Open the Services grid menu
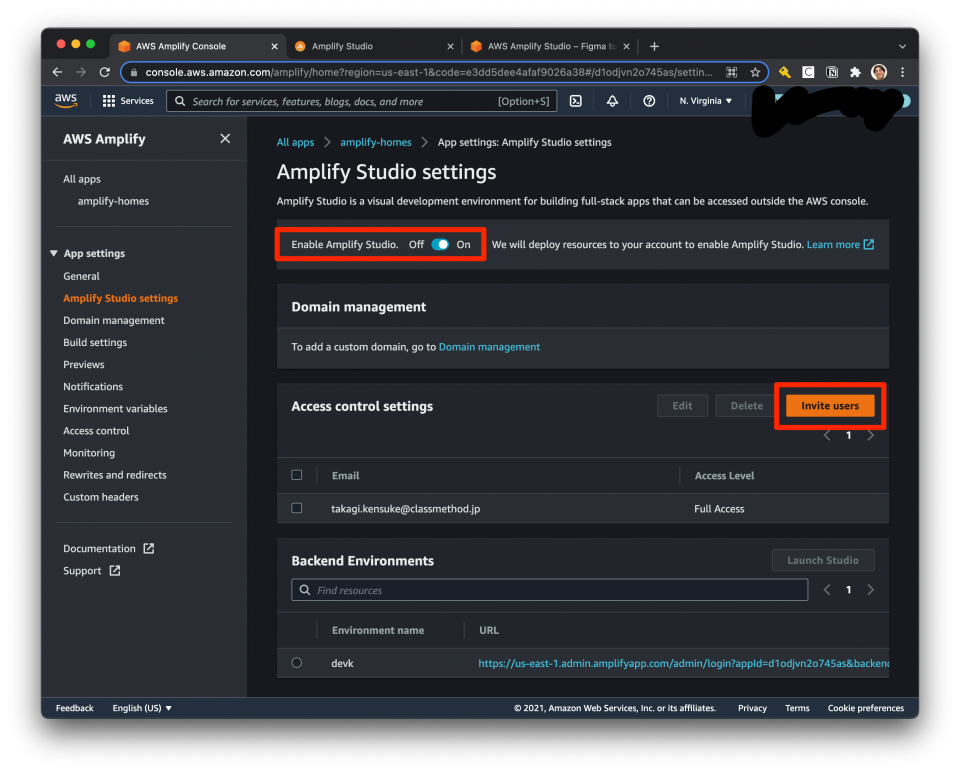Screen dimensions: 960x773 point(128,101)
